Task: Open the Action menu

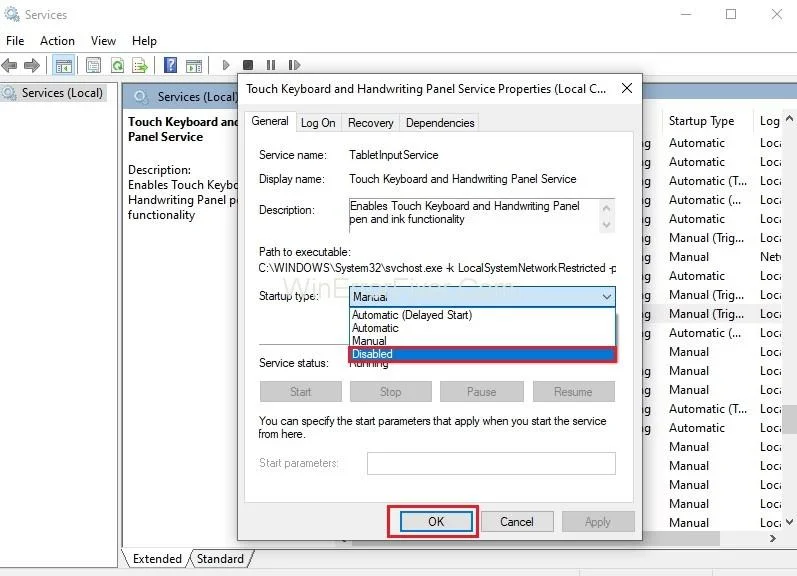Action: click(57, 41)
